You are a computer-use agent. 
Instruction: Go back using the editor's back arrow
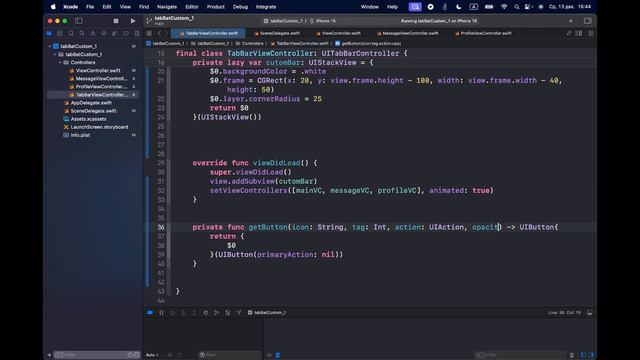(x=159, y=33)
